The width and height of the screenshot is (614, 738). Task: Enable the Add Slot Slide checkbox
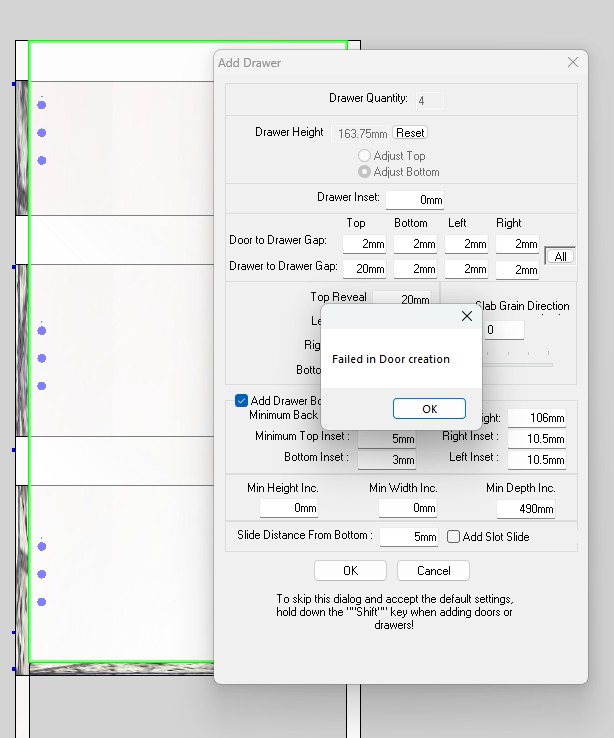pos(454,537)
